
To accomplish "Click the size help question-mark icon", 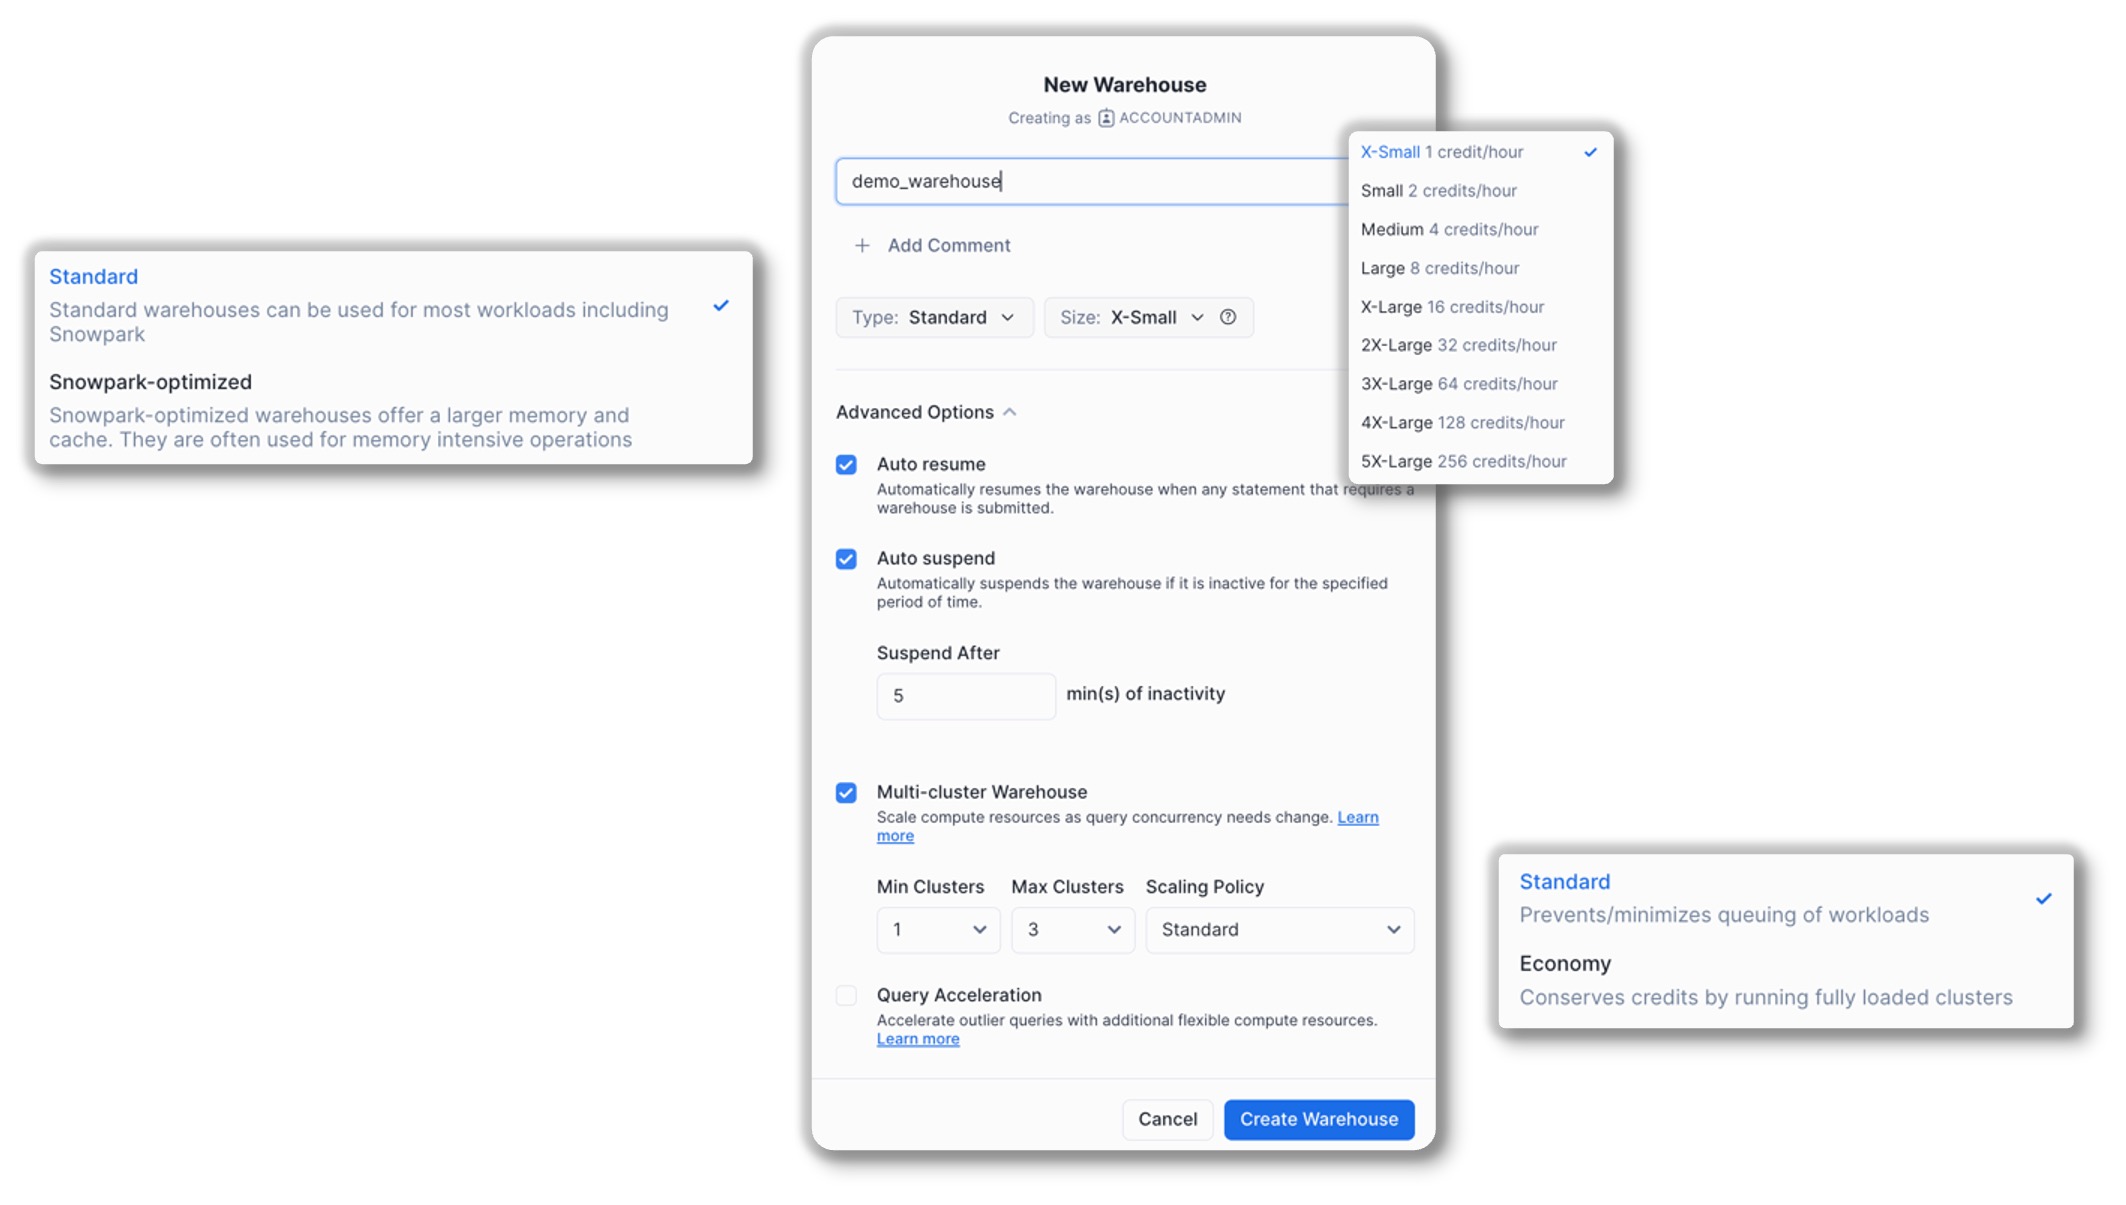I will 1228,317.
